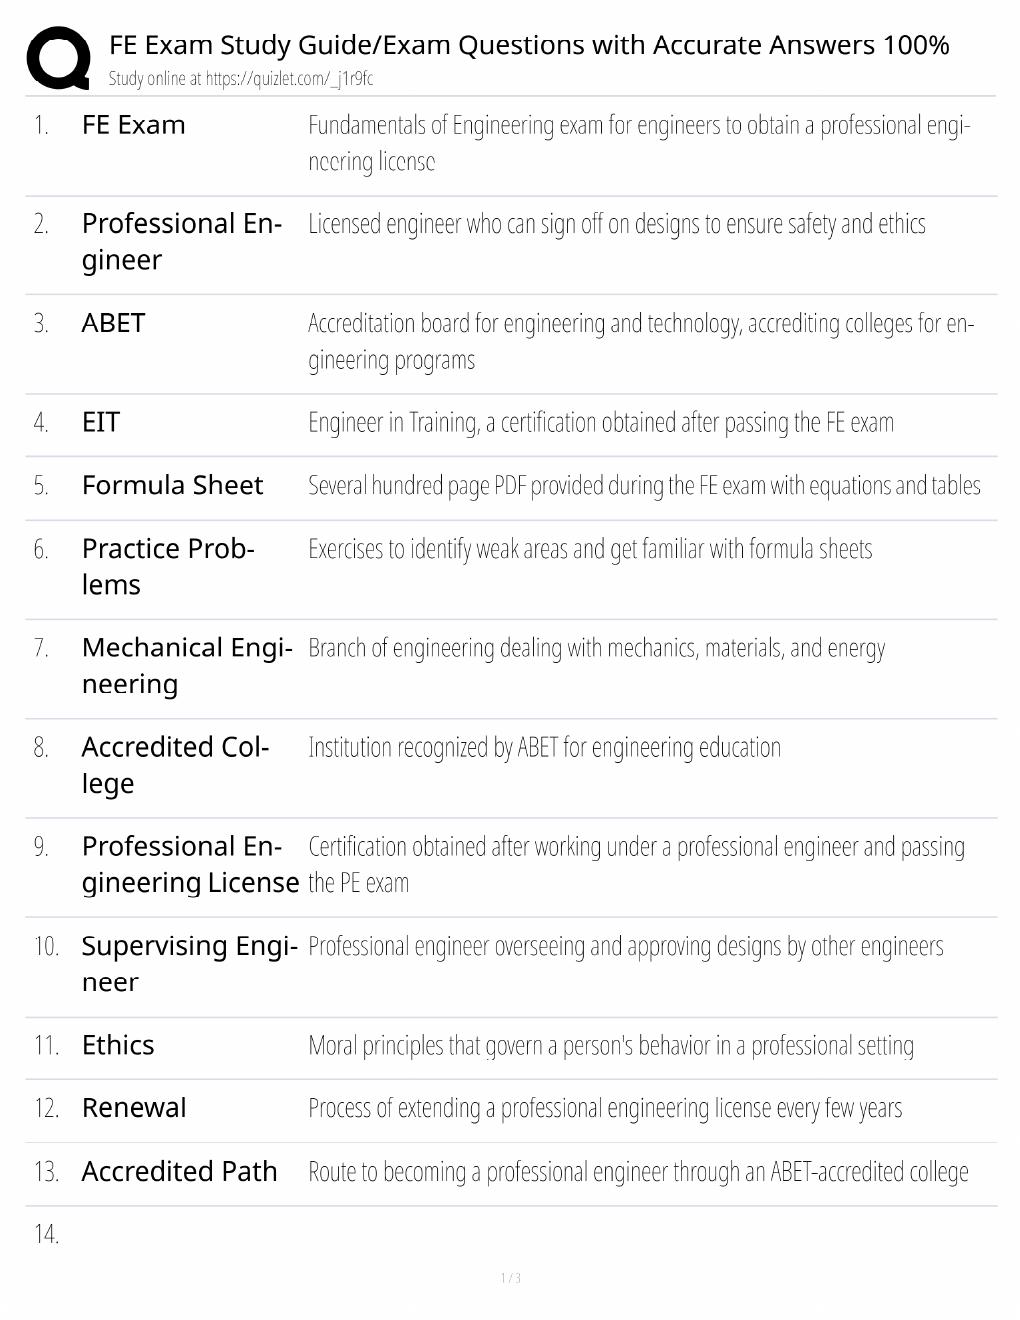The image size is (1020, 1320).
Task: Open the quizlet.com study link
Action: (240, 78)
